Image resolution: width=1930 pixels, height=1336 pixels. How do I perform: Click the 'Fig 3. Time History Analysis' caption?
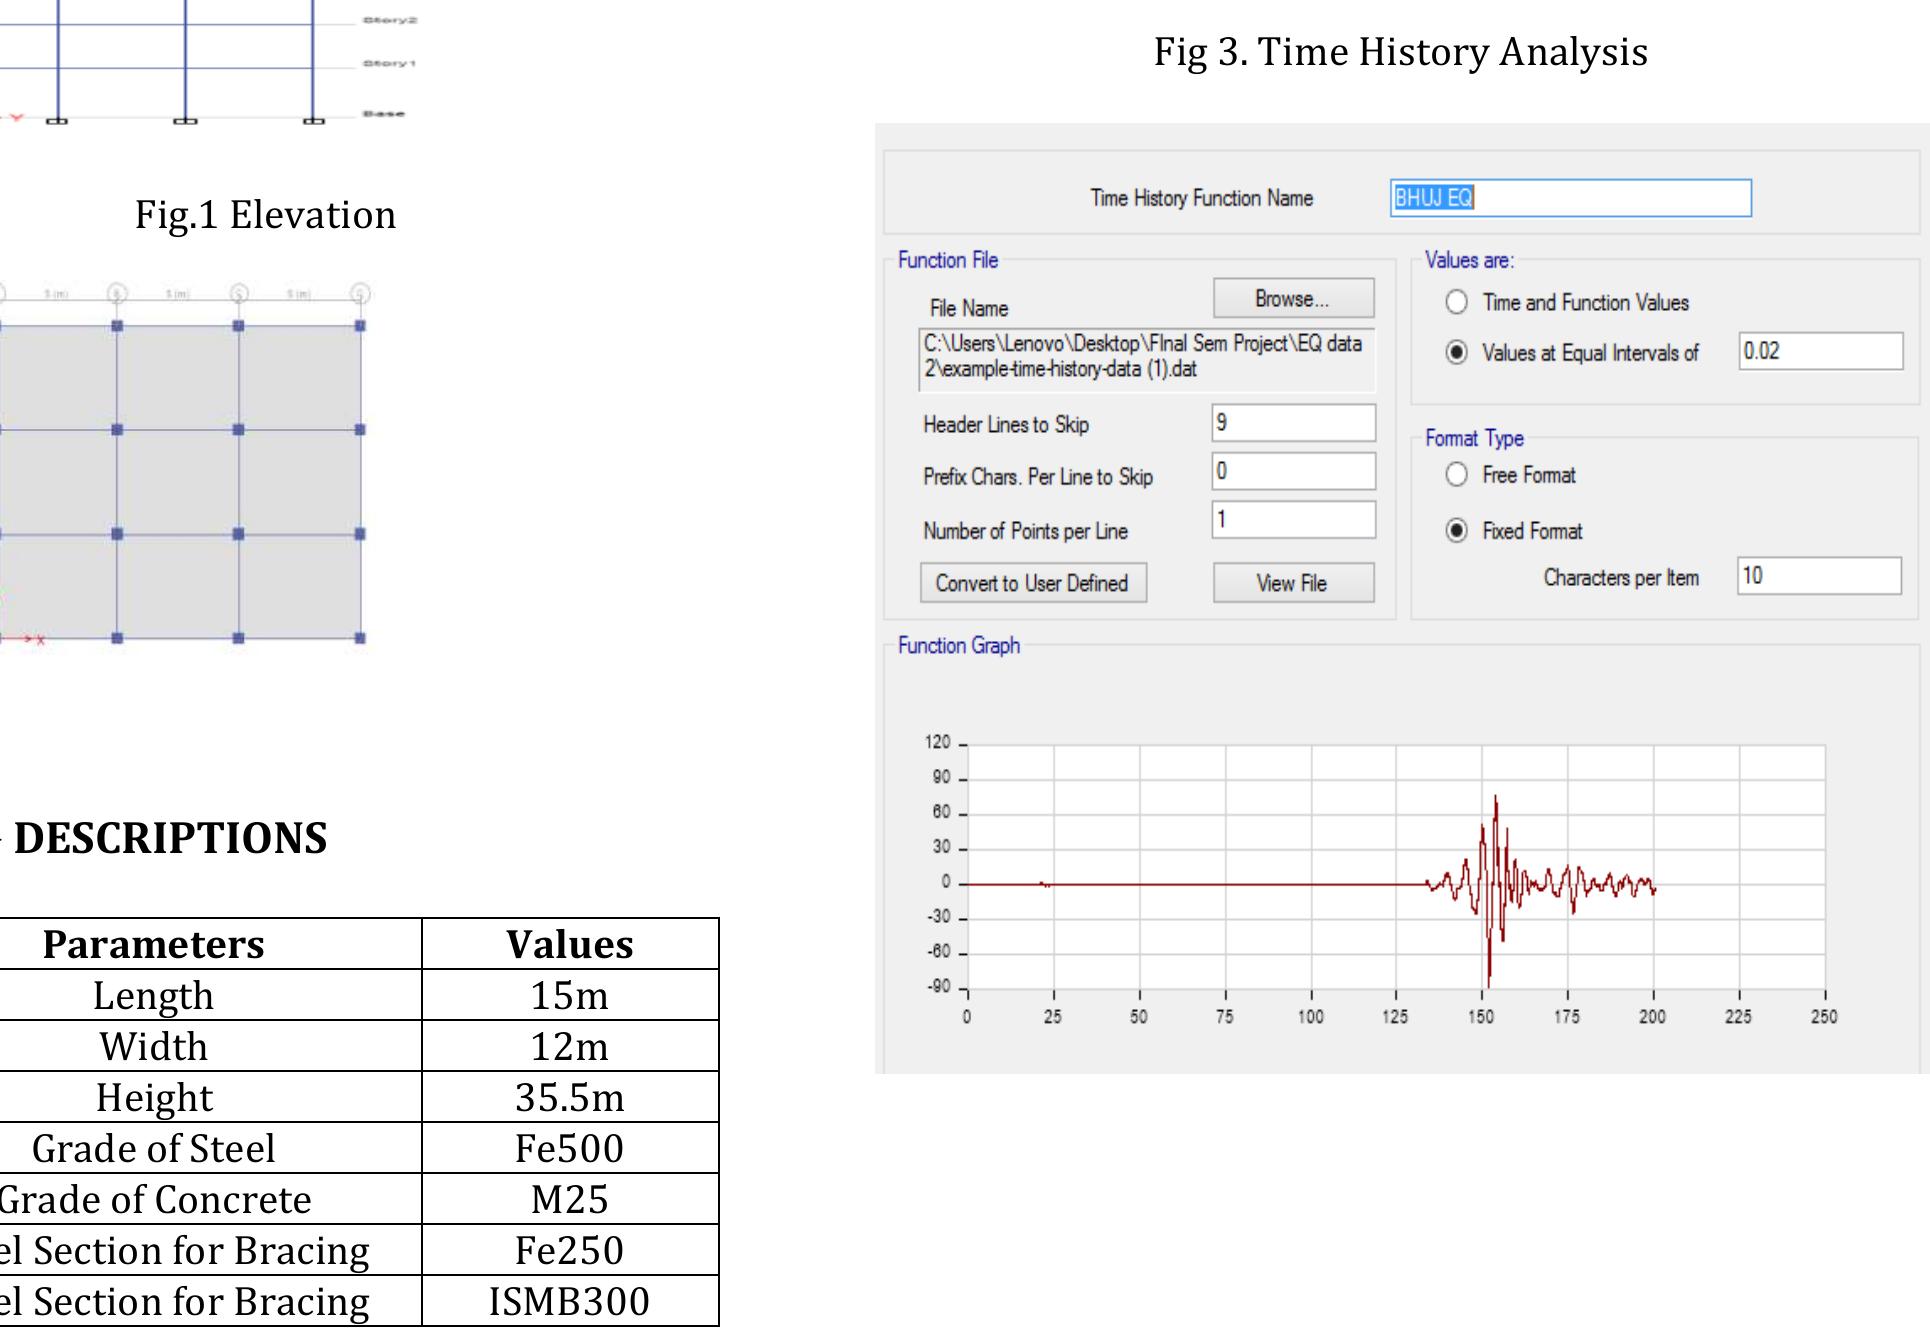(1400, 53)
